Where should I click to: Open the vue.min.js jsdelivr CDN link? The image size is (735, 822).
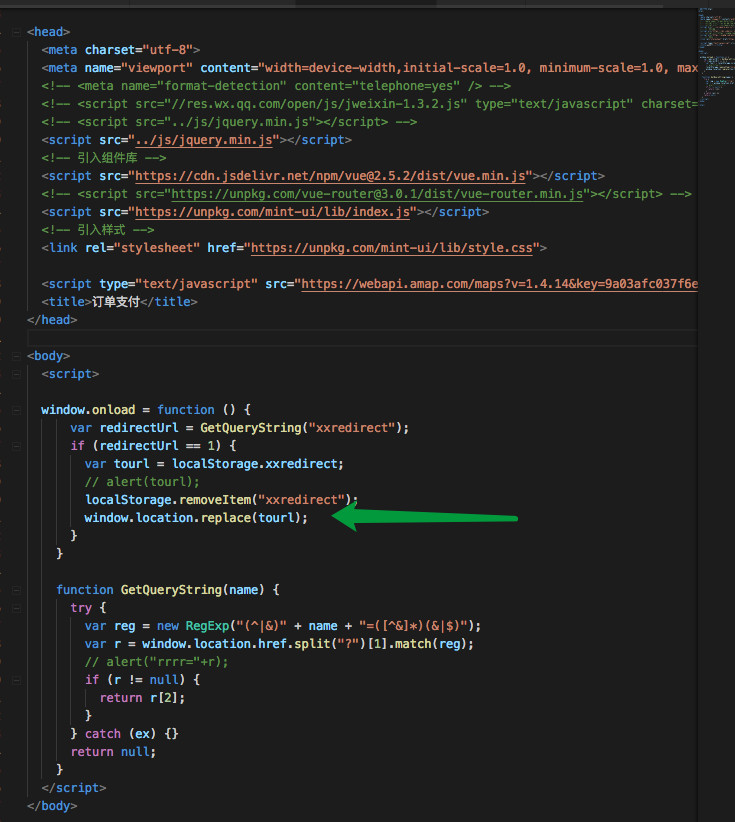[x=330, y=176]
